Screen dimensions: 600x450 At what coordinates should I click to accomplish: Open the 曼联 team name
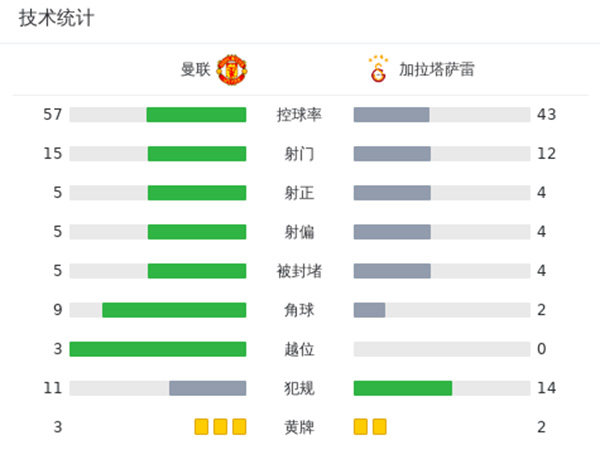tap(195, 70)
